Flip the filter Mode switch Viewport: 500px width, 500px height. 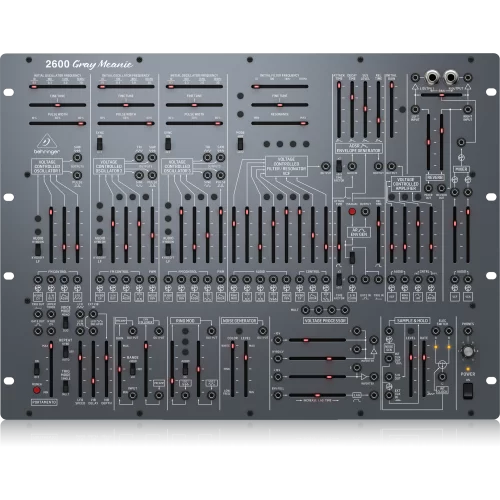240,144
